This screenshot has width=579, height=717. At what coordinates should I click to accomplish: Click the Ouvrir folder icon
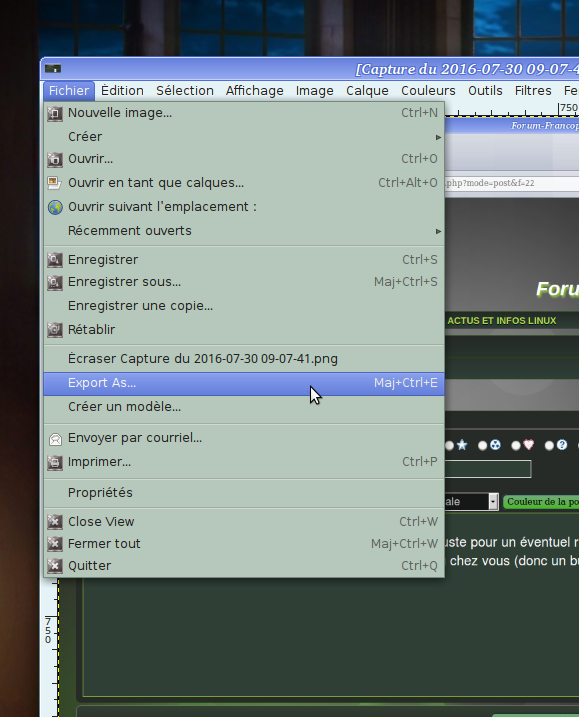tap(55, 159)
